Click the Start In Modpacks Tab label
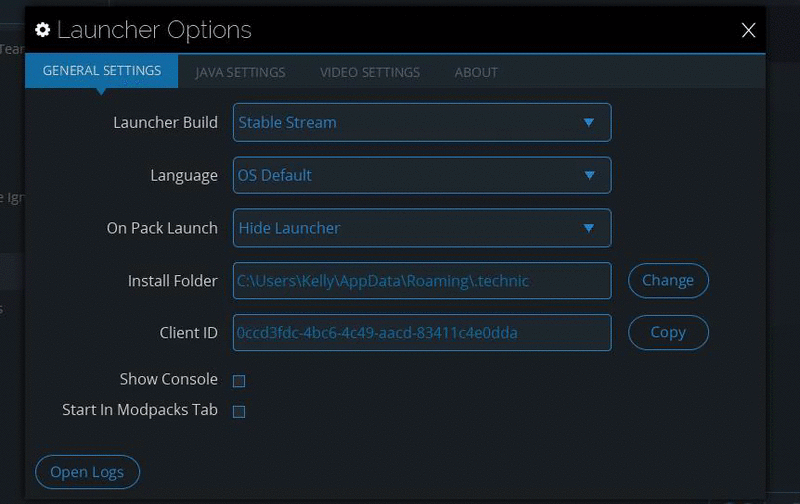This screenshot has height=504, width=800. click(140, 410)
